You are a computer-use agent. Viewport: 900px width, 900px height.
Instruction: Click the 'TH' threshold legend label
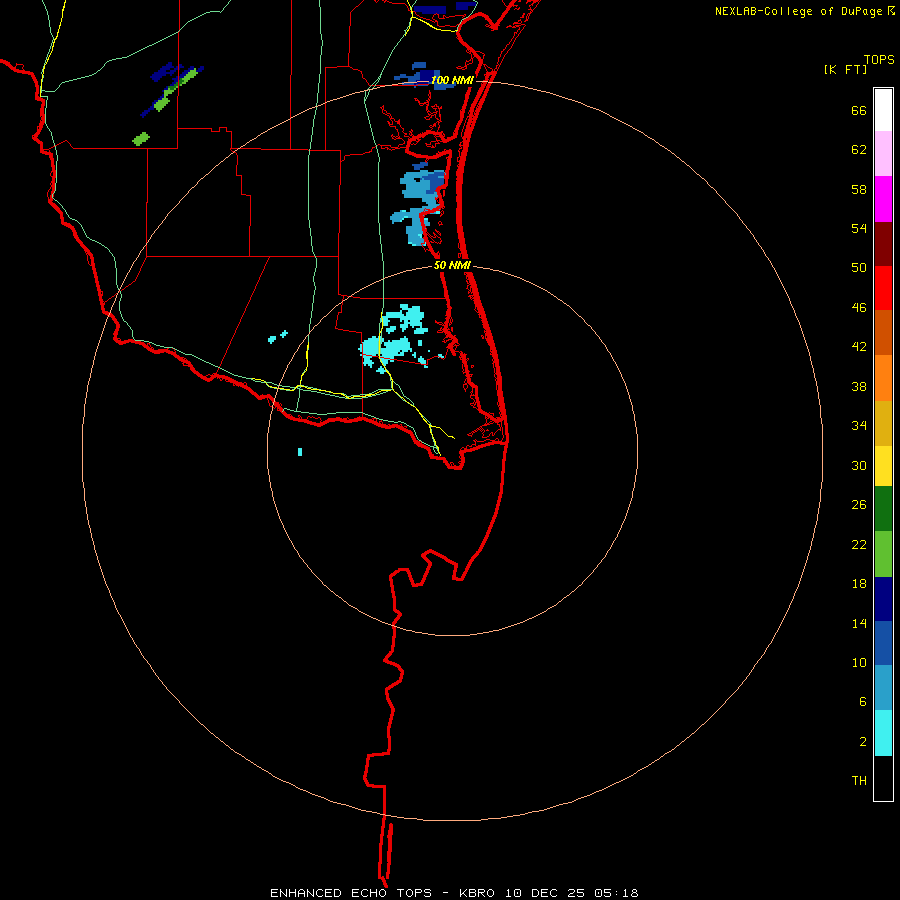859,781
